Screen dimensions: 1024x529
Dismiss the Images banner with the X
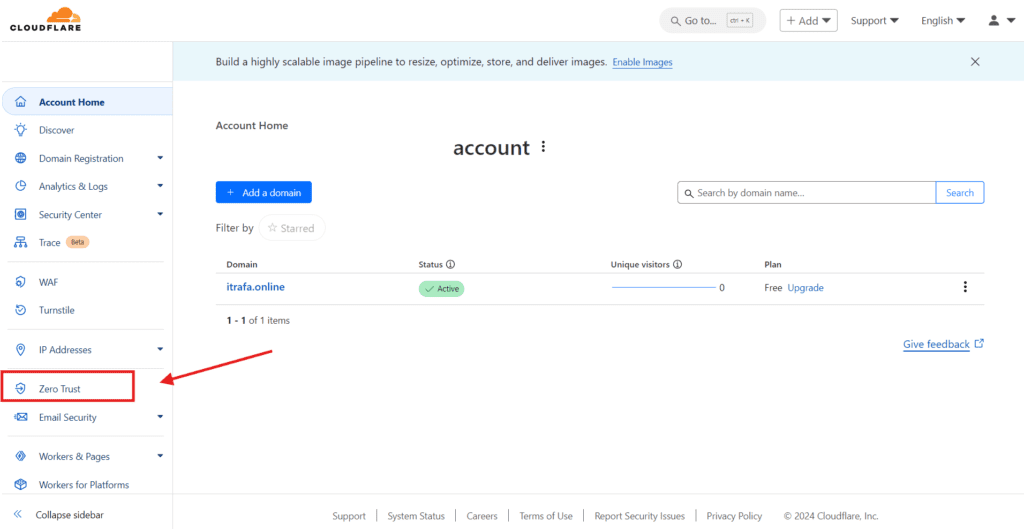pos(975,62)
